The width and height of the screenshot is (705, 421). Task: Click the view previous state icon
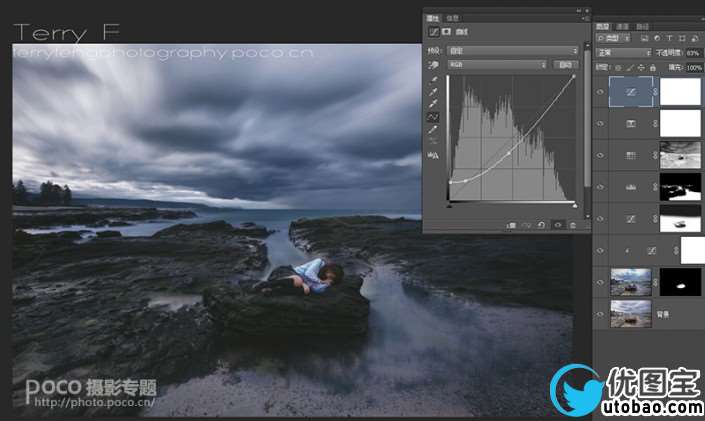[527, 225]
